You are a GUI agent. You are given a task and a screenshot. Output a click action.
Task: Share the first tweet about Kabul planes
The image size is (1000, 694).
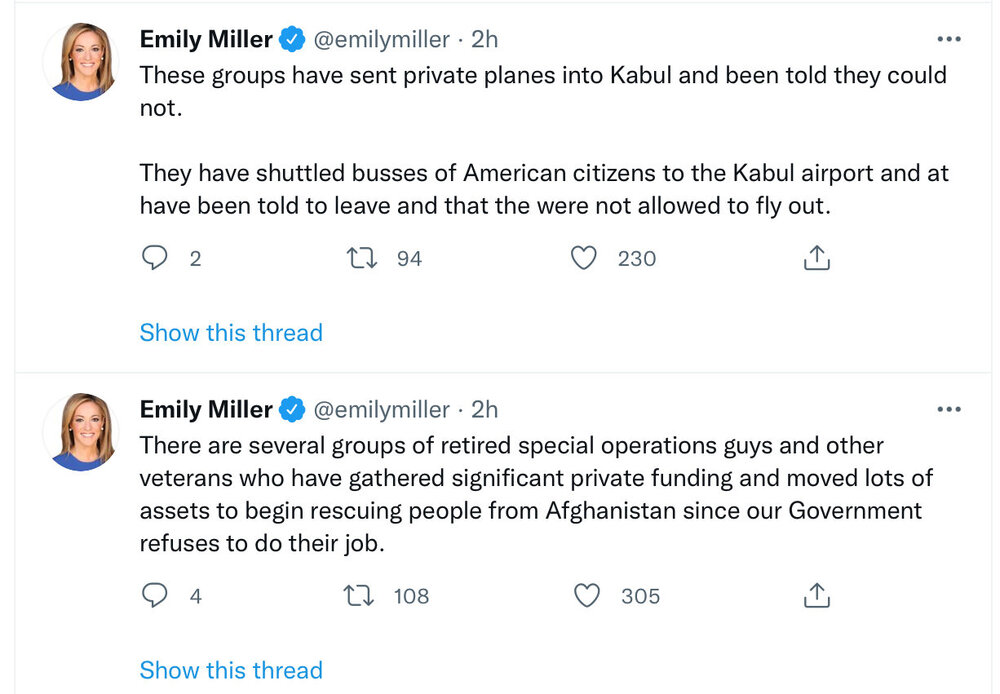pyautogui.click(x=817, y=258)
